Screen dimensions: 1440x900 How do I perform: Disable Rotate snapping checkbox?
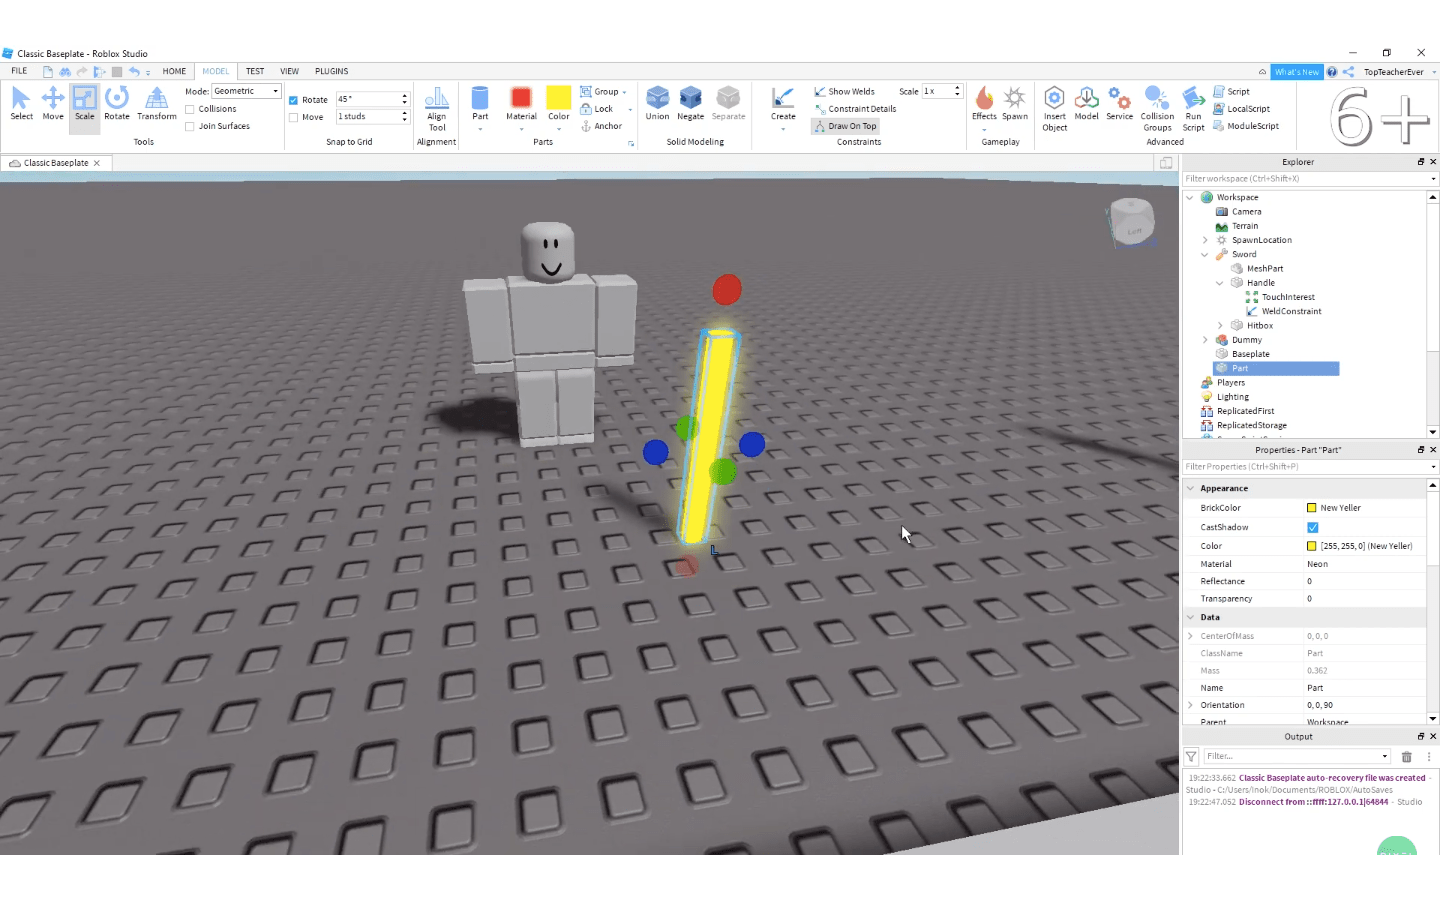coord(293,100)
